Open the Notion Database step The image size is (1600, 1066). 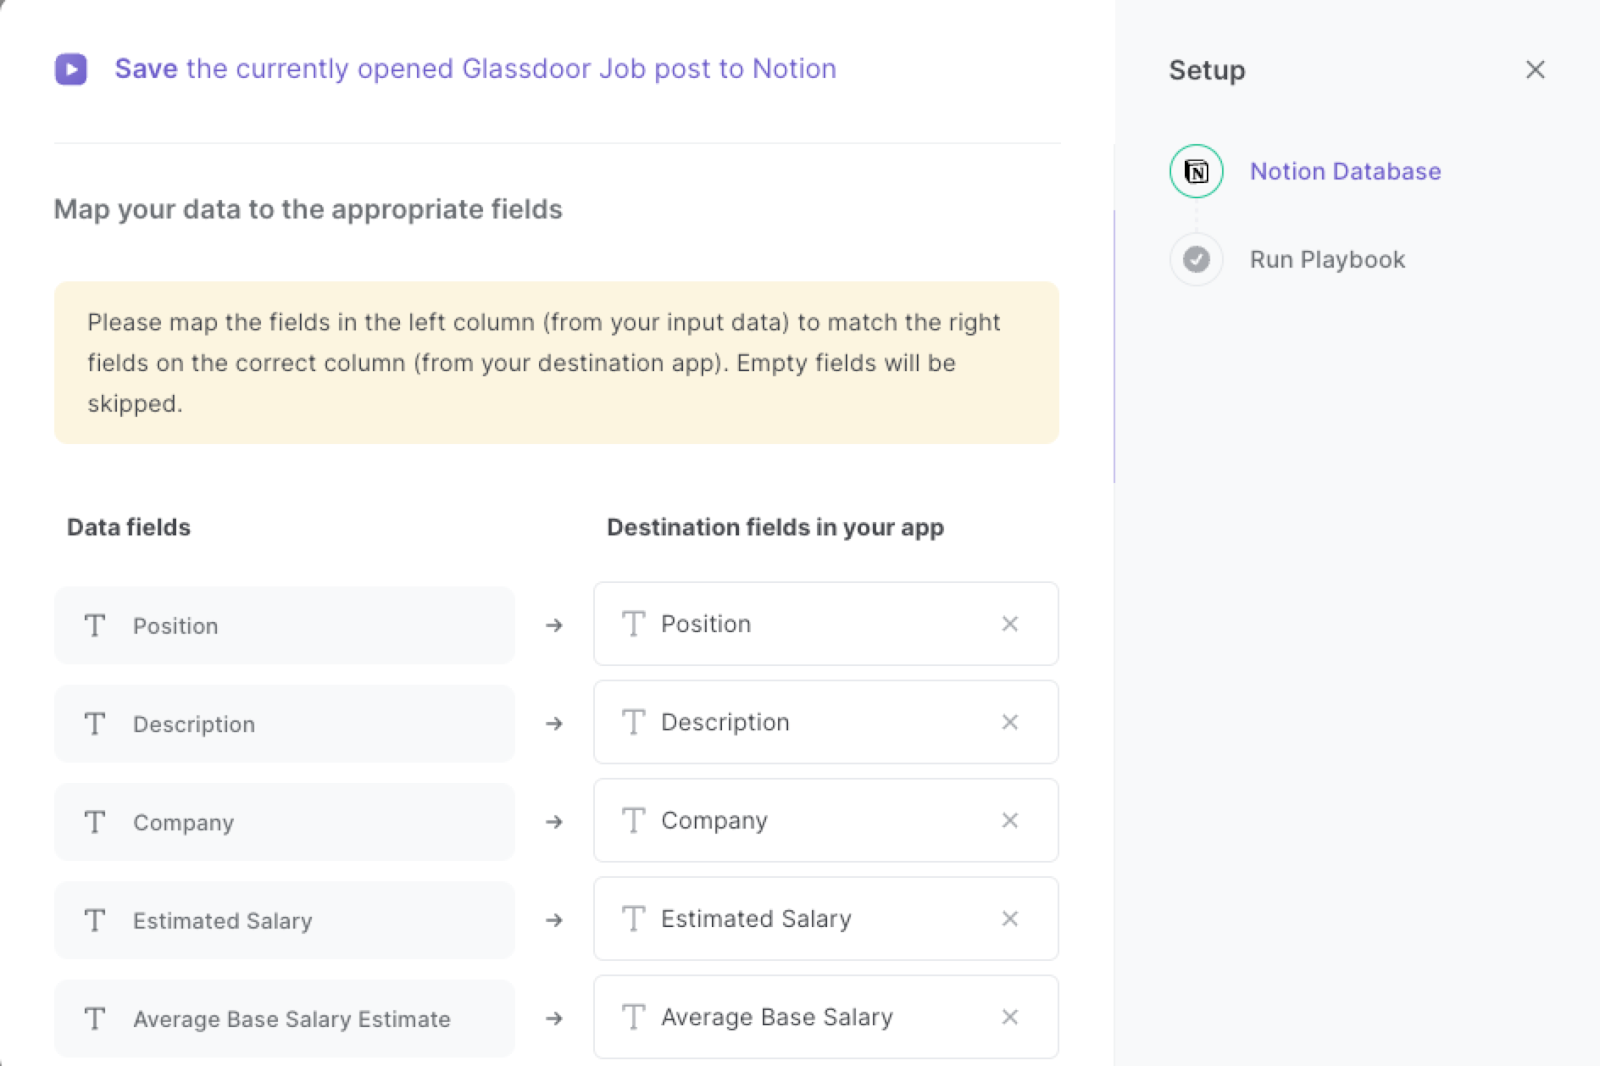[1345, 171]
